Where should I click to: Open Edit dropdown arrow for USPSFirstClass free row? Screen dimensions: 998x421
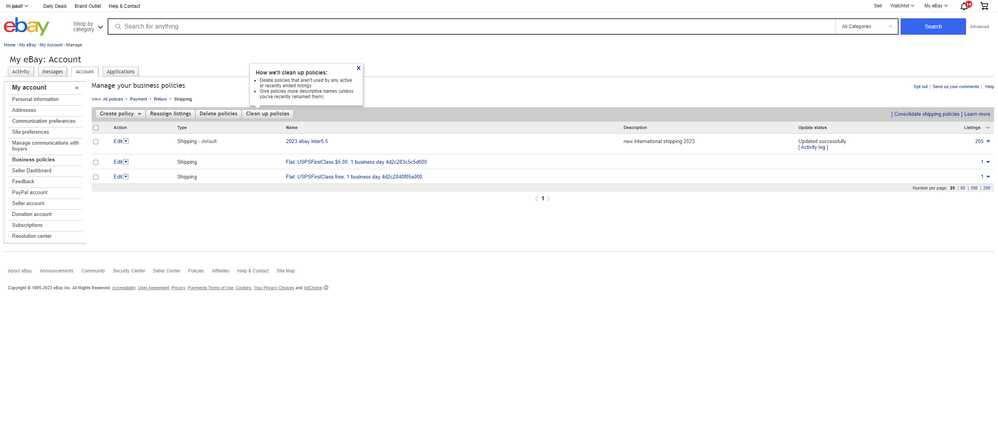[x=126, y=176]
